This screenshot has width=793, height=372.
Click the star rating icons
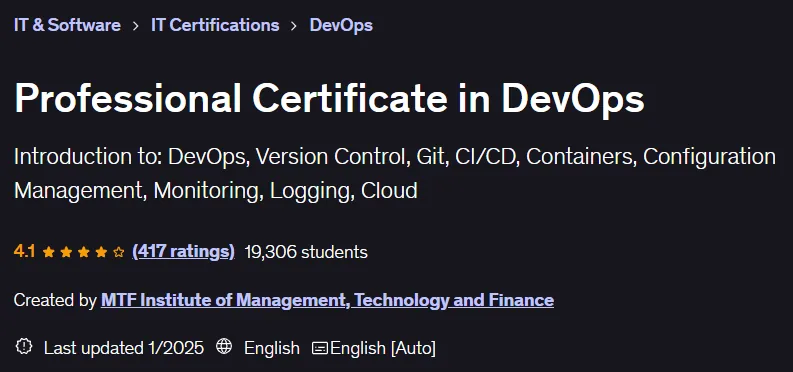[83, 252]
